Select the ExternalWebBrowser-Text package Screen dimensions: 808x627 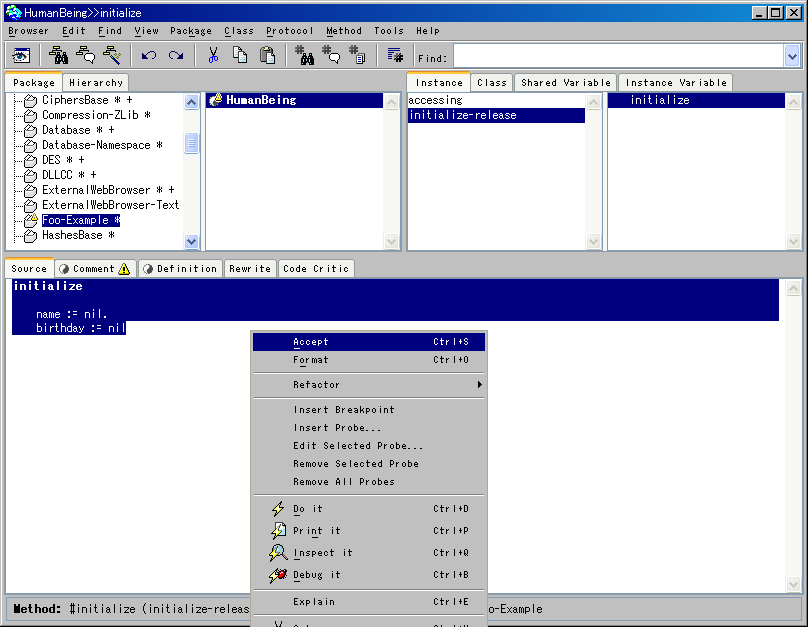[110, 205]
